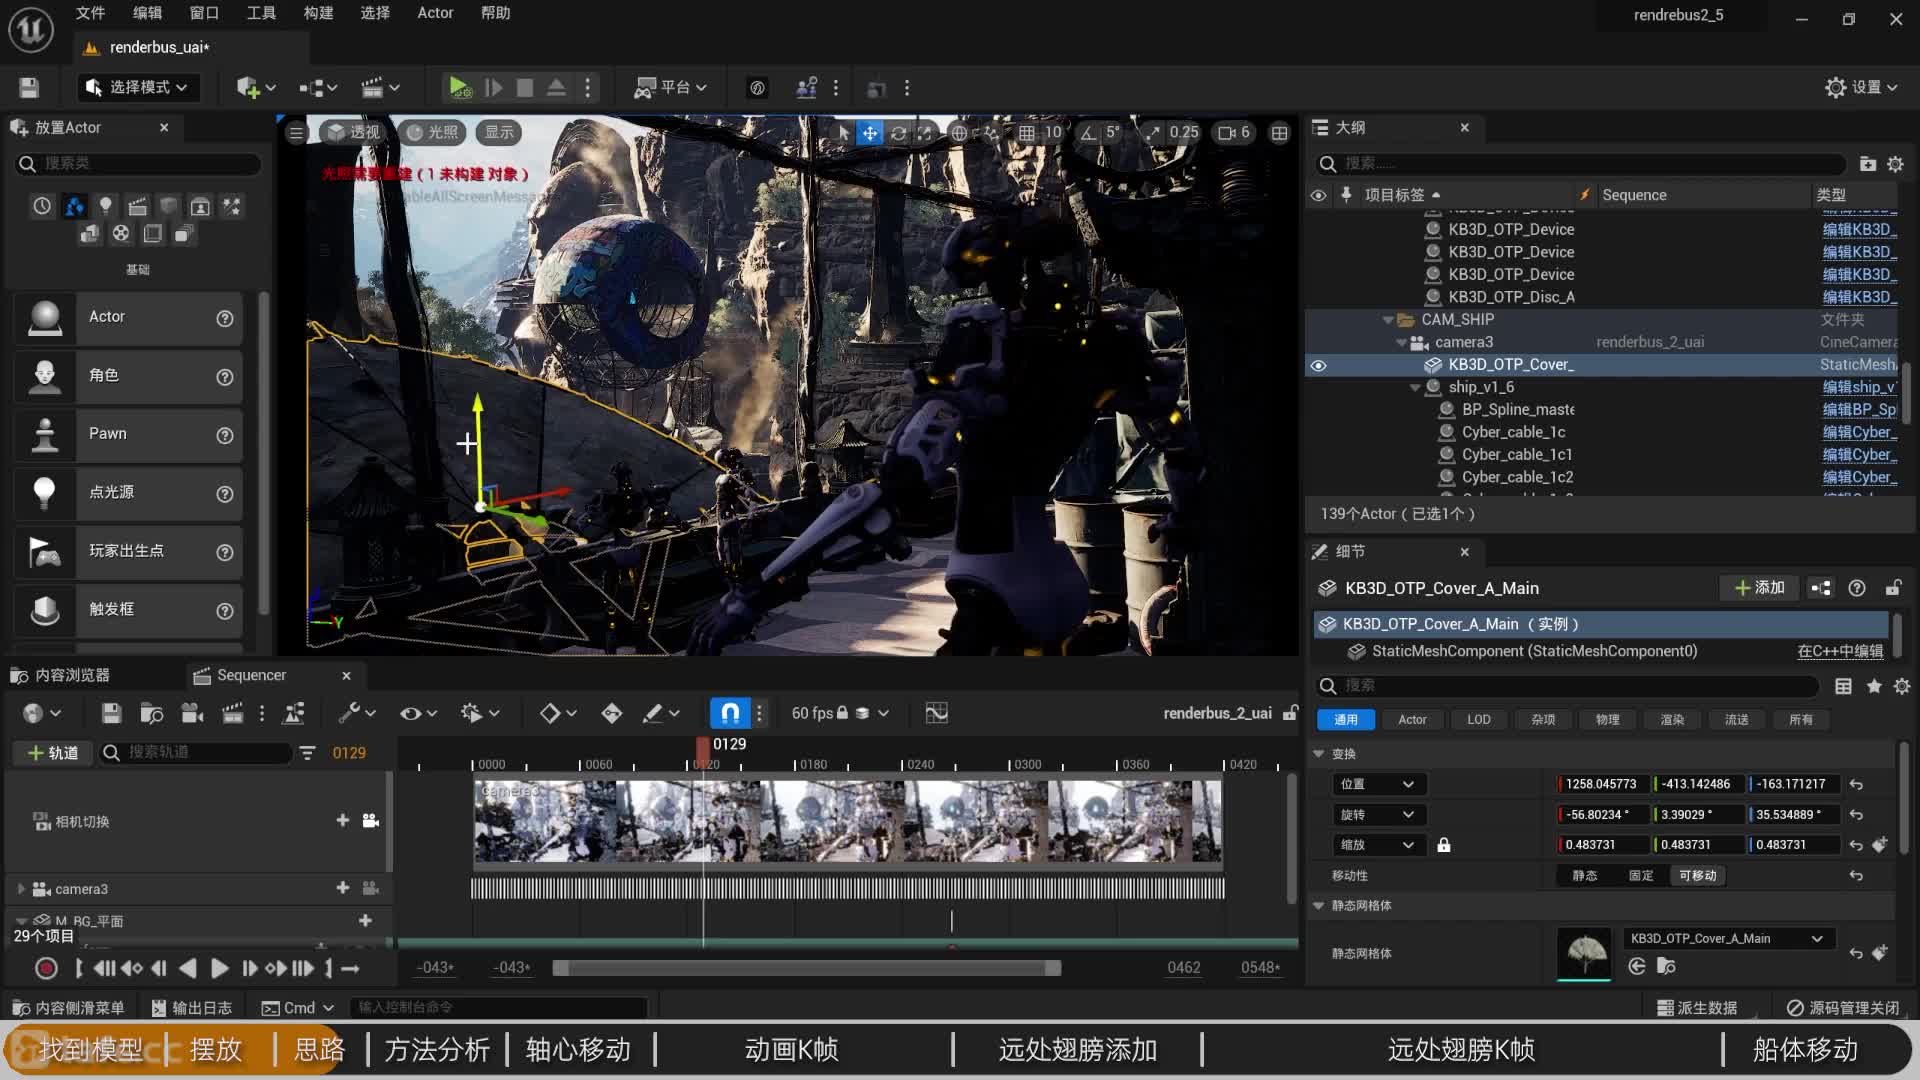Select the recently placed clock icon
This screenshot has height=1080, width=1920.
click(42, 206)
